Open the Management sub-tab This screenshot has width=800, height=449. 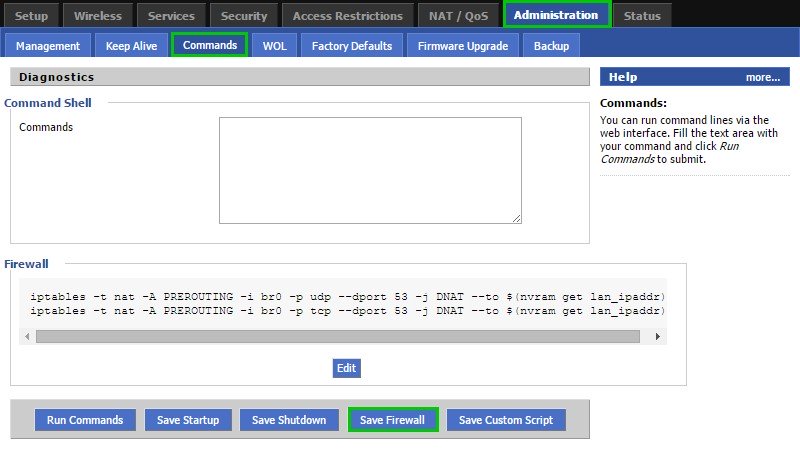(48, 46)
